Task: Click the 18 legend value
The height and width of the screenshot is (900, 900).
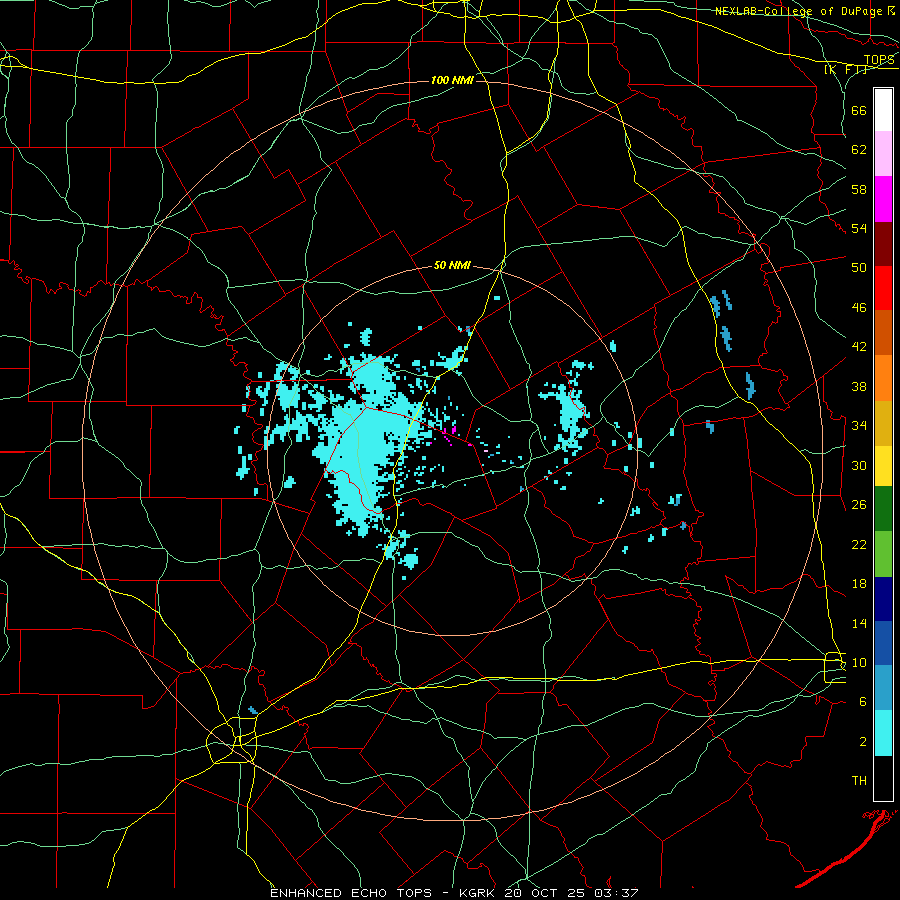Action: click(x=859, y=584)
